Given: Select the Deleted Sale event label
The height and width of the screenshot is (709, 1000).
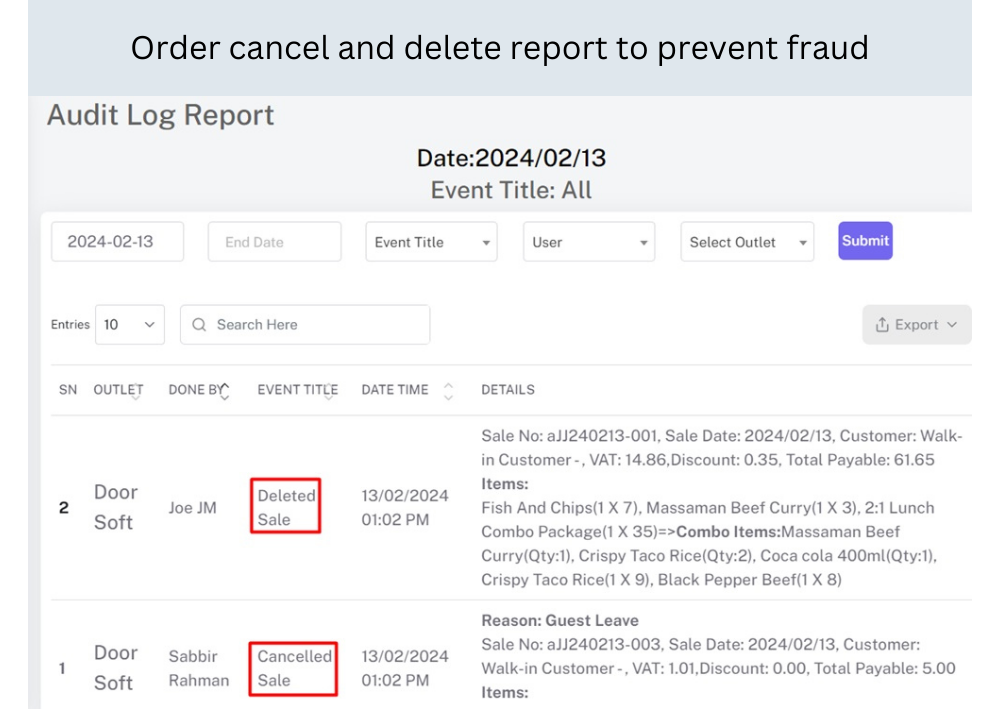Looking at the screenshot, I should tap(286, 507).
